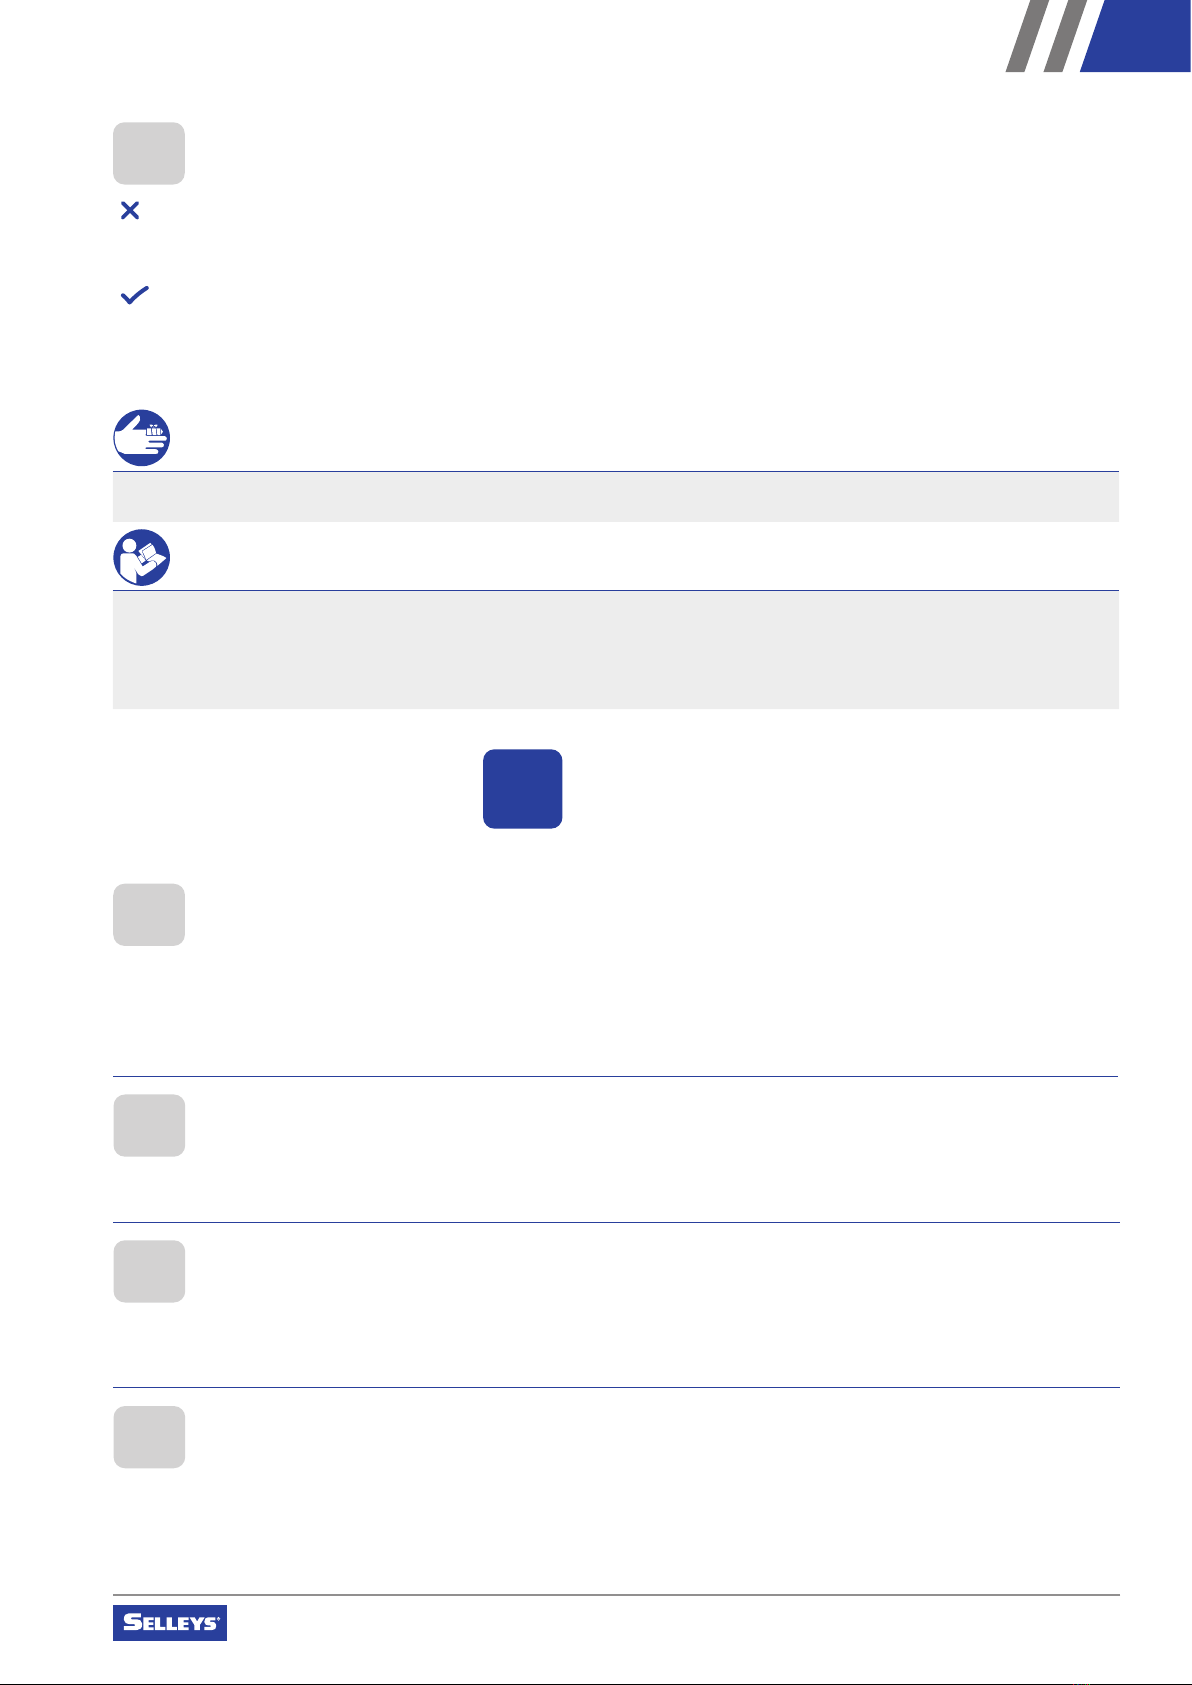Click the left gray diagonal stripe in corner

1027,36
